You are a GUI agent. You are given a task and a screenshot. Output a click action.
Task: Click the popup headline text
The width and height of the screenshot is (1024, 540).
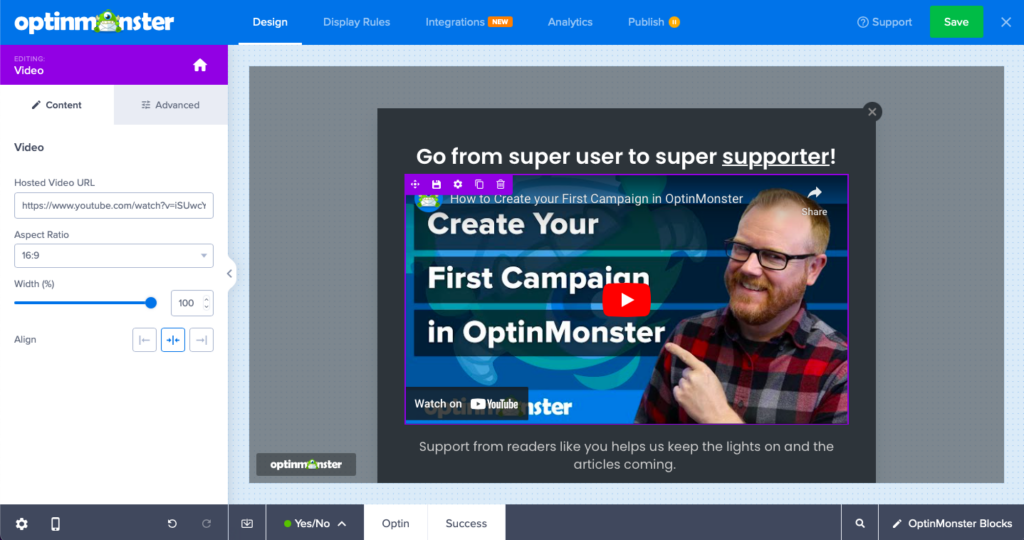626,157
